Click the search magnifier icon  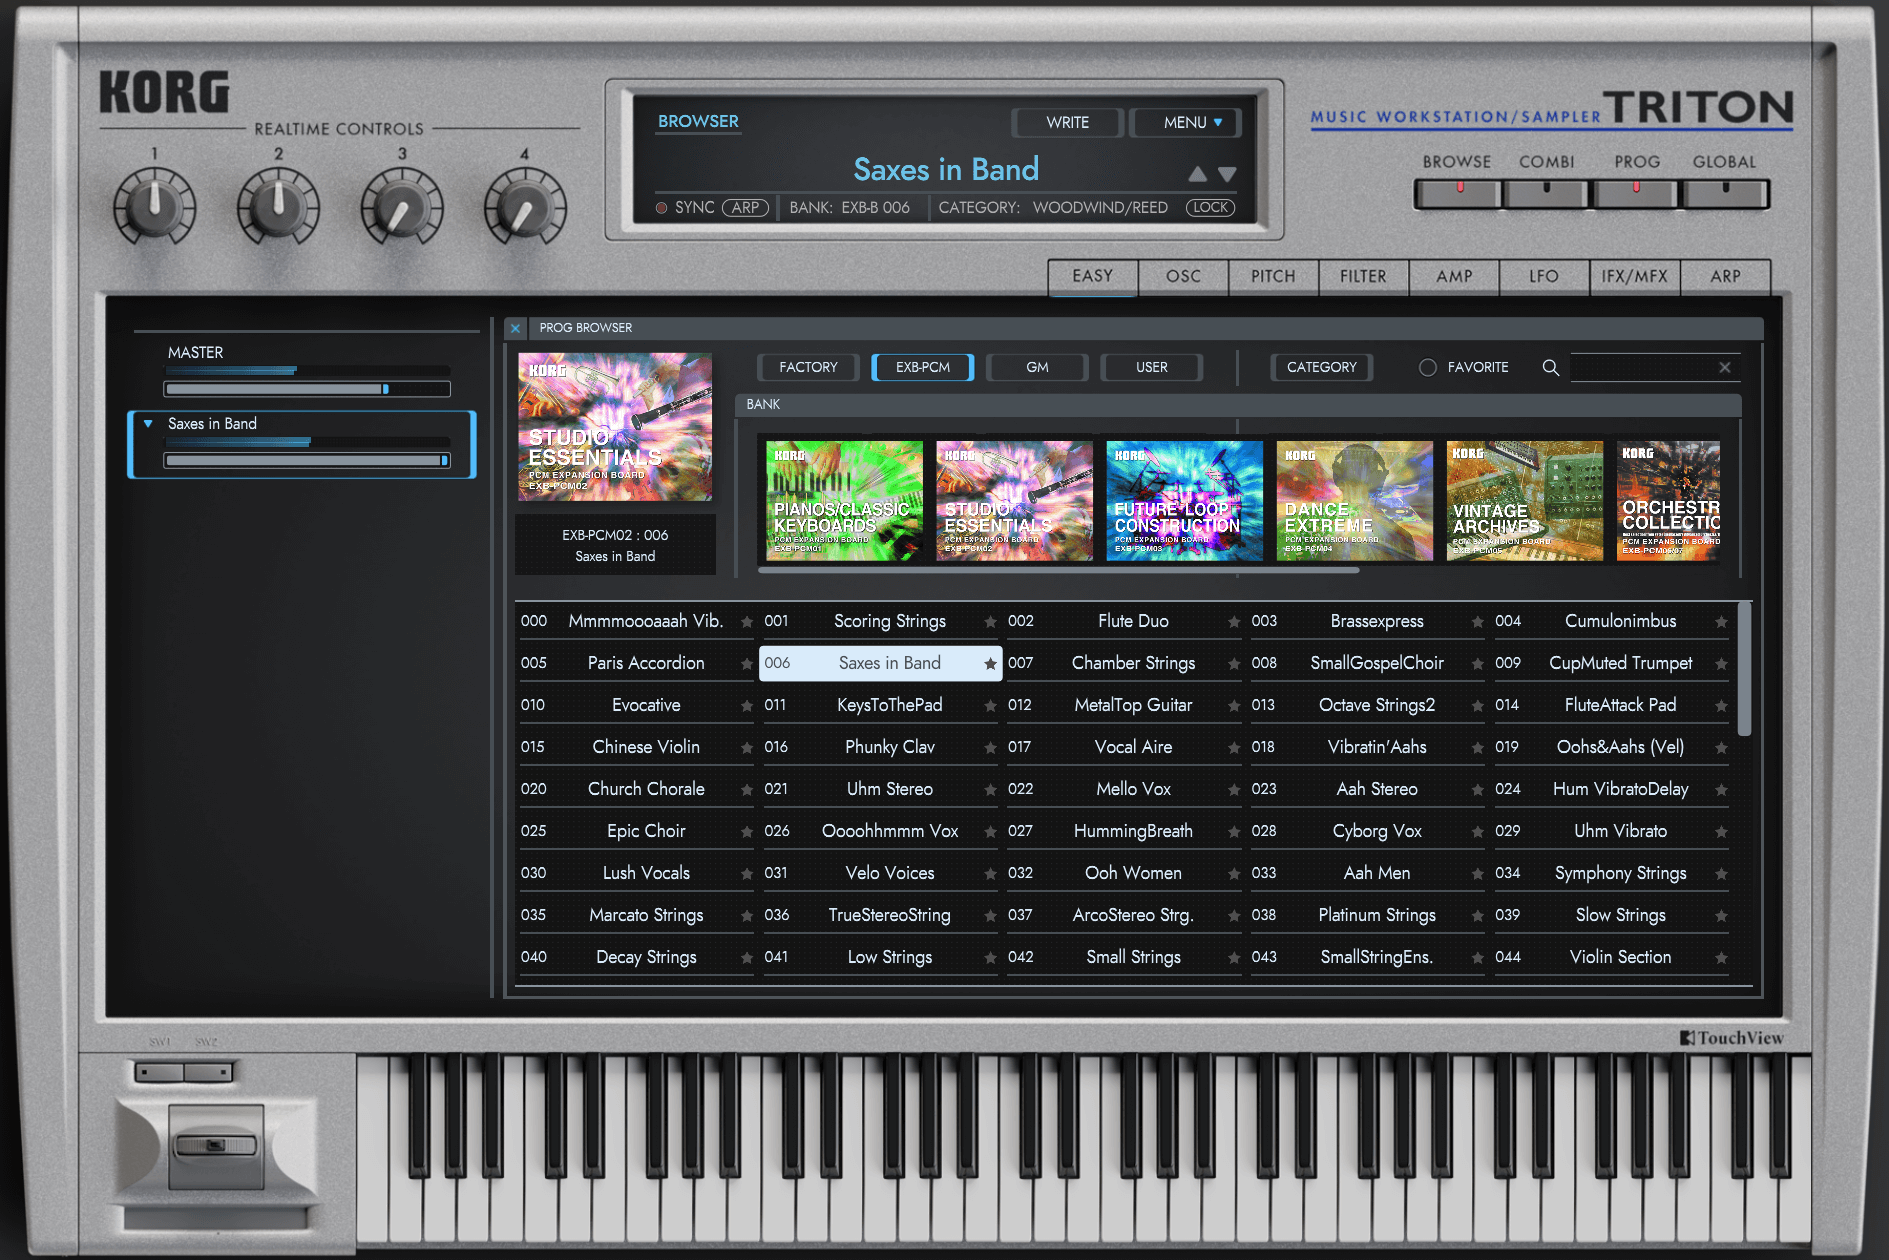1550,368
